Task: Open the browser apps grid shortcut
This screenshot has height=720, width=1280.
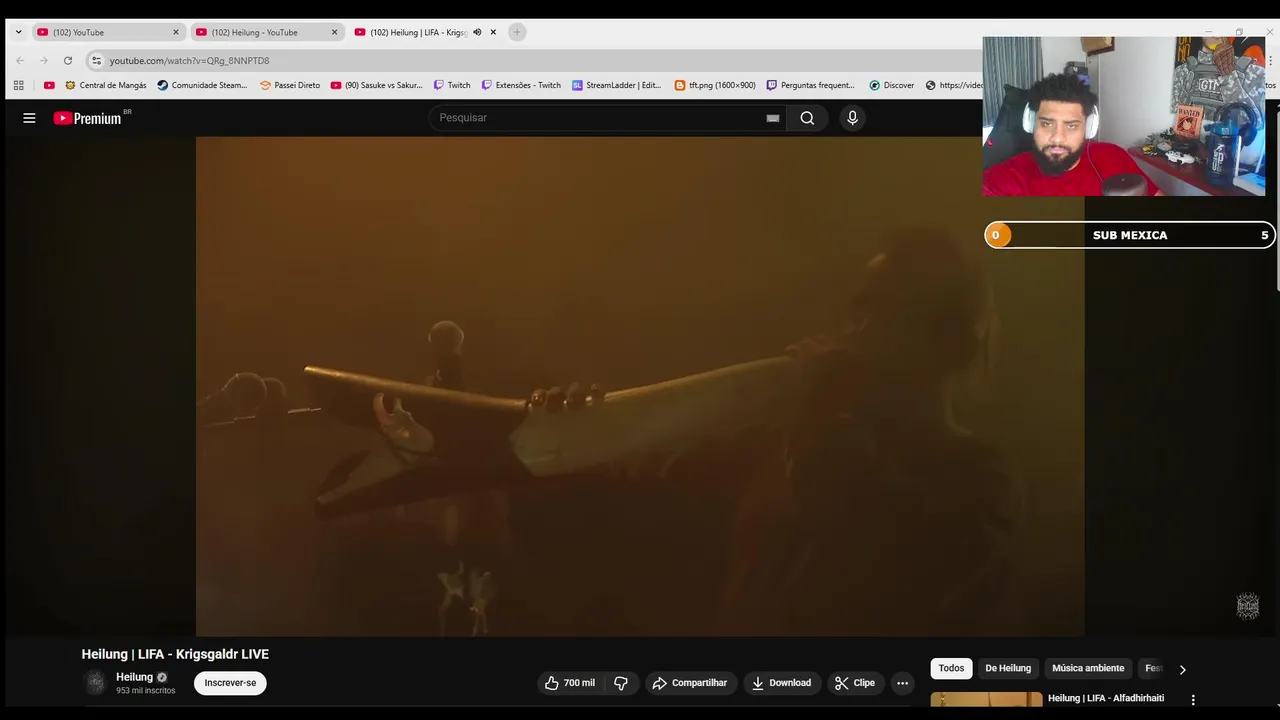Action: tap(19, 85)
